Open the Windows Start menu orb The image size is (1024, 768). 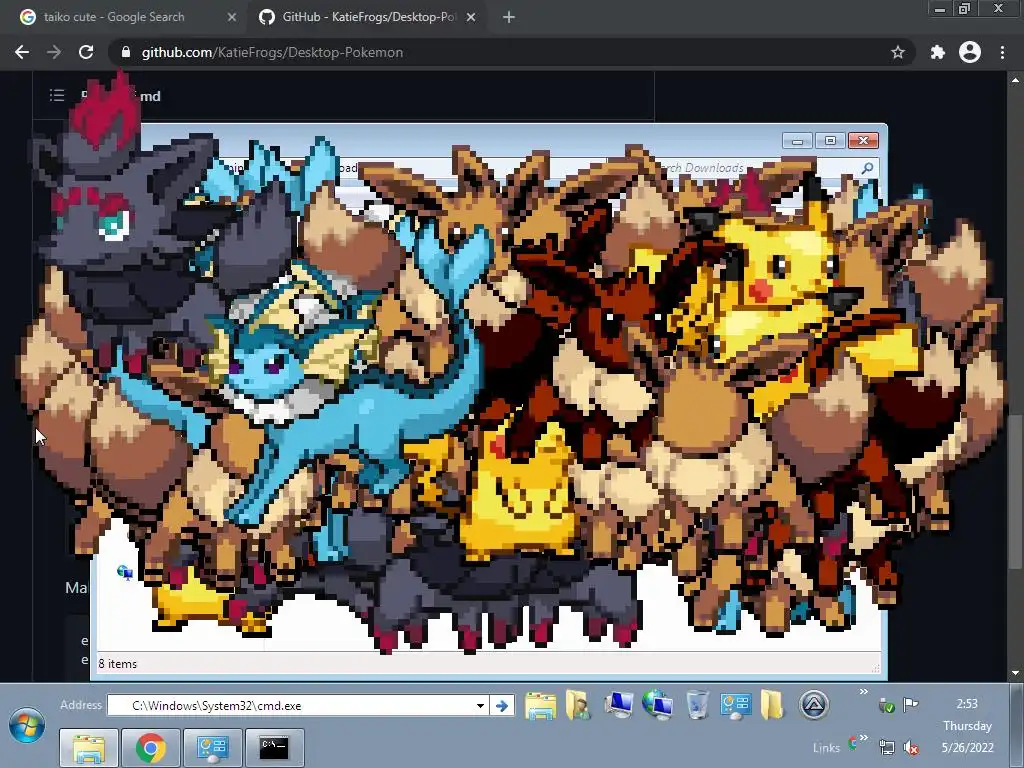point(27,725)
